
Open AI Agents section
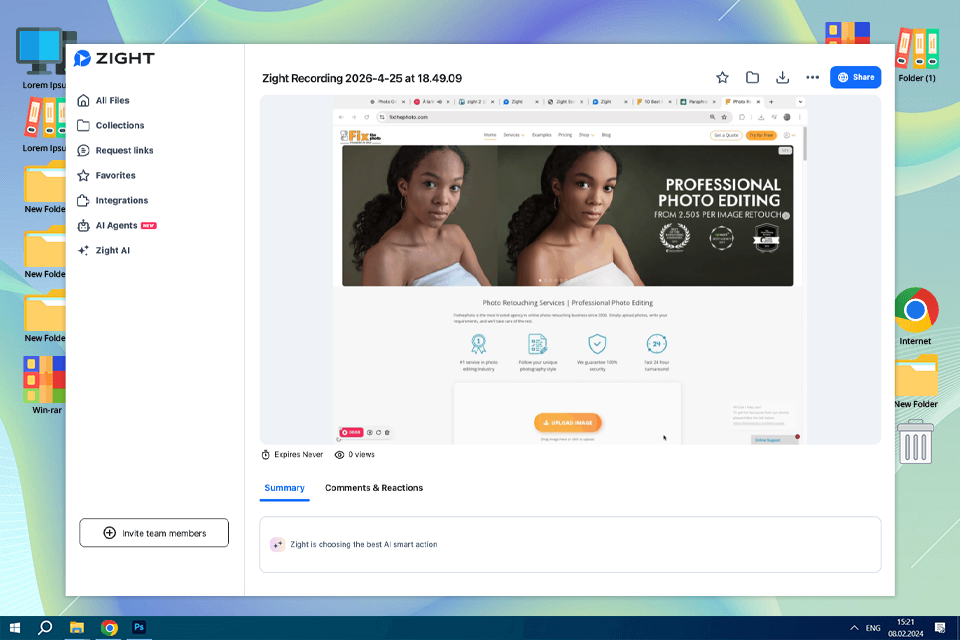[116, 225]
